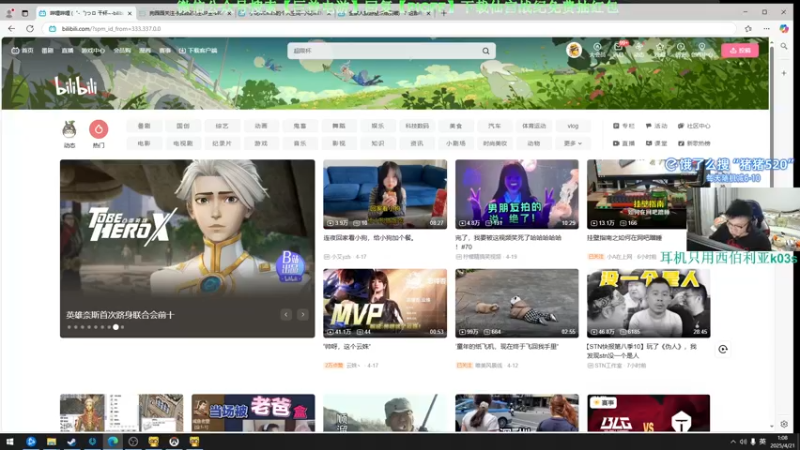Open the 直播 live link beside categories
This screenshot has height=450, width=800.
pos(624,143)
